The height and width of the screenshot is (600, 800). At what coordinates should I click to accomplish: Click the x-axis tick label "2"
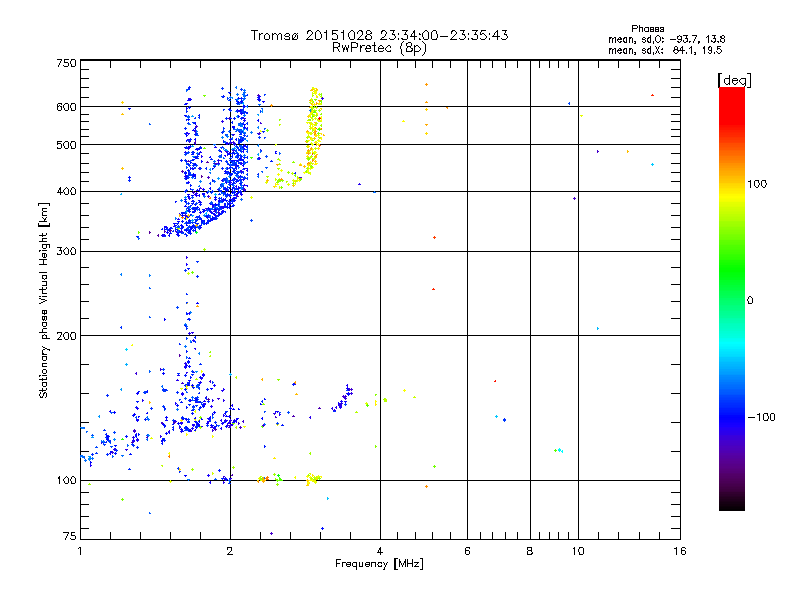230,551
